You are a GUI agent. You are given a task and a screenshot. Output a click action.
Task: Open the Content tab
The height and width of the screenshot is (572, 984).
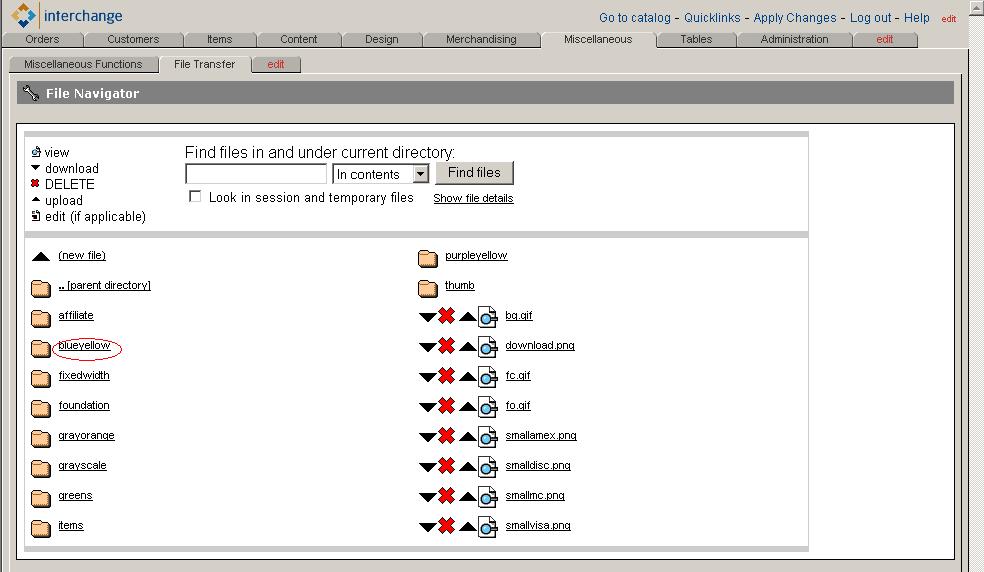tap(299, 39)
